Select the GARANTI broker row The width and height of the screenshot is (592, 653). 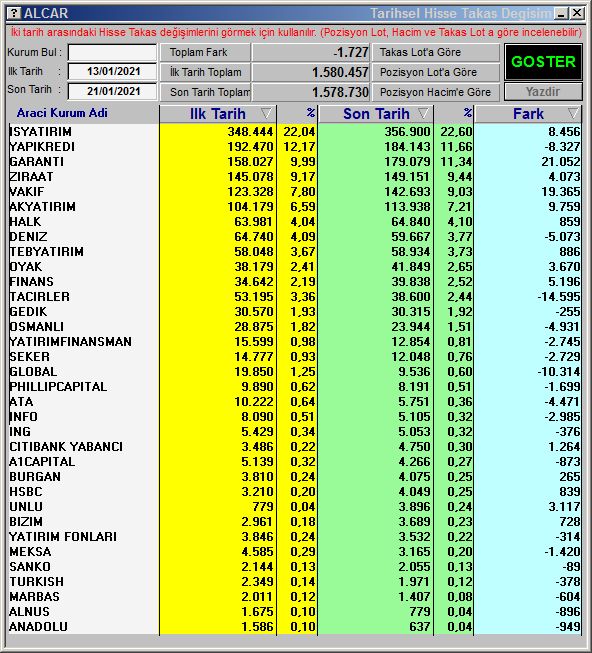(x=294, y=162)
